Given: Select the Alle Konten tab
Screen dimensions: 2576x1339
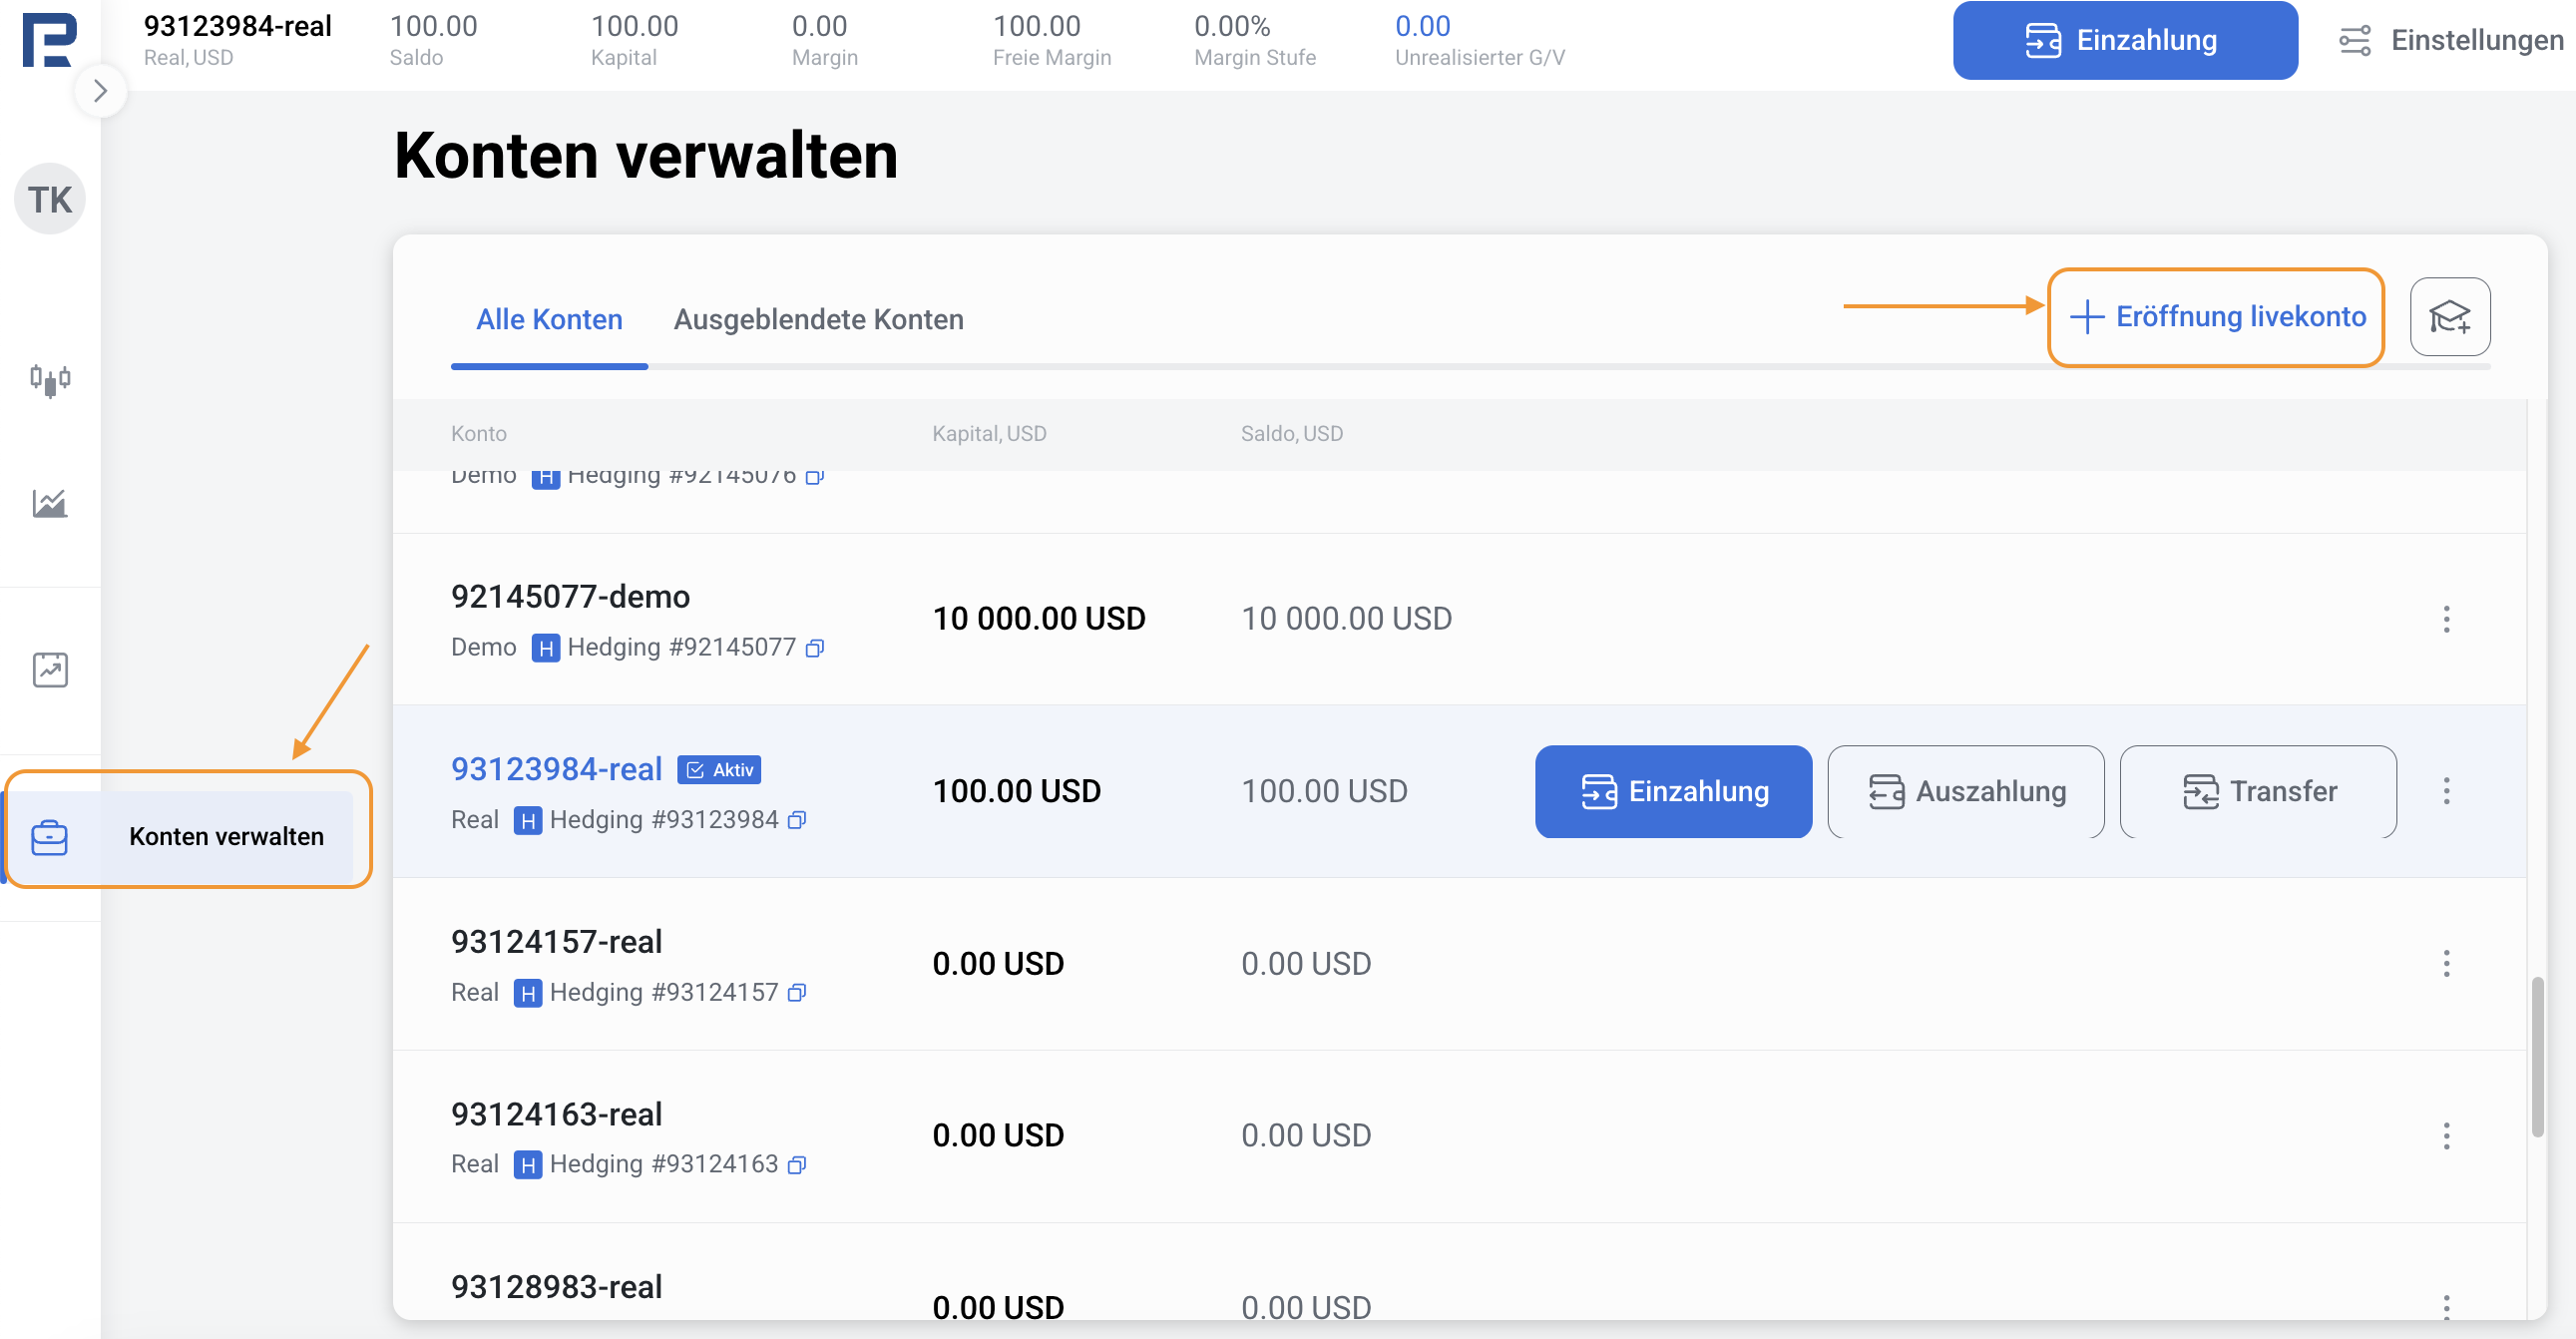Looking at the screenshot, I should pos(549,319).
